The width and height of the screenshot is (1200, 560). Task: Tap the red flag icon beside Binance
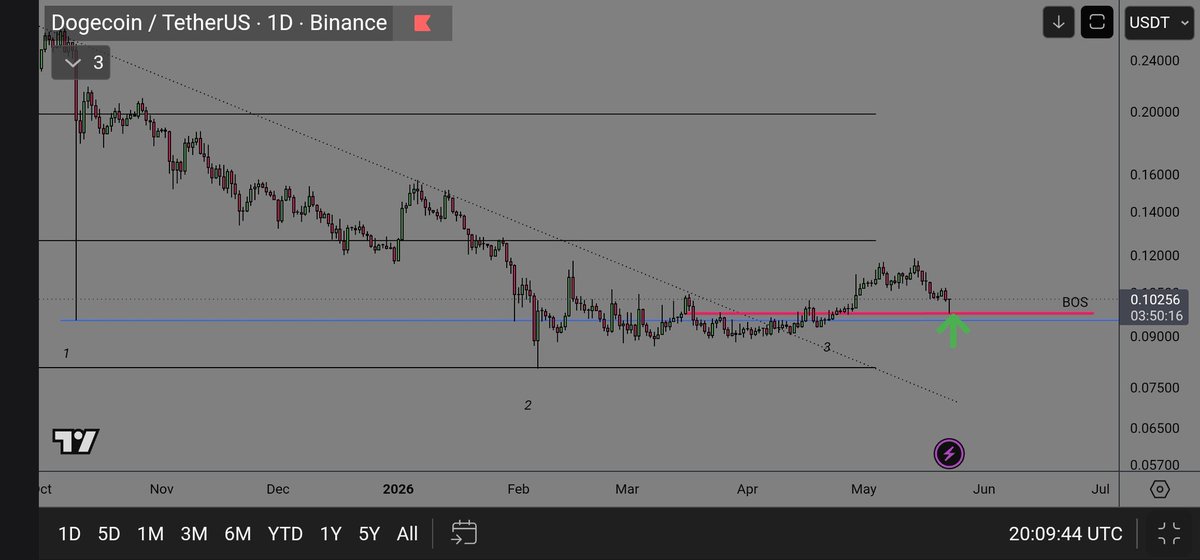tap(423, 22)
